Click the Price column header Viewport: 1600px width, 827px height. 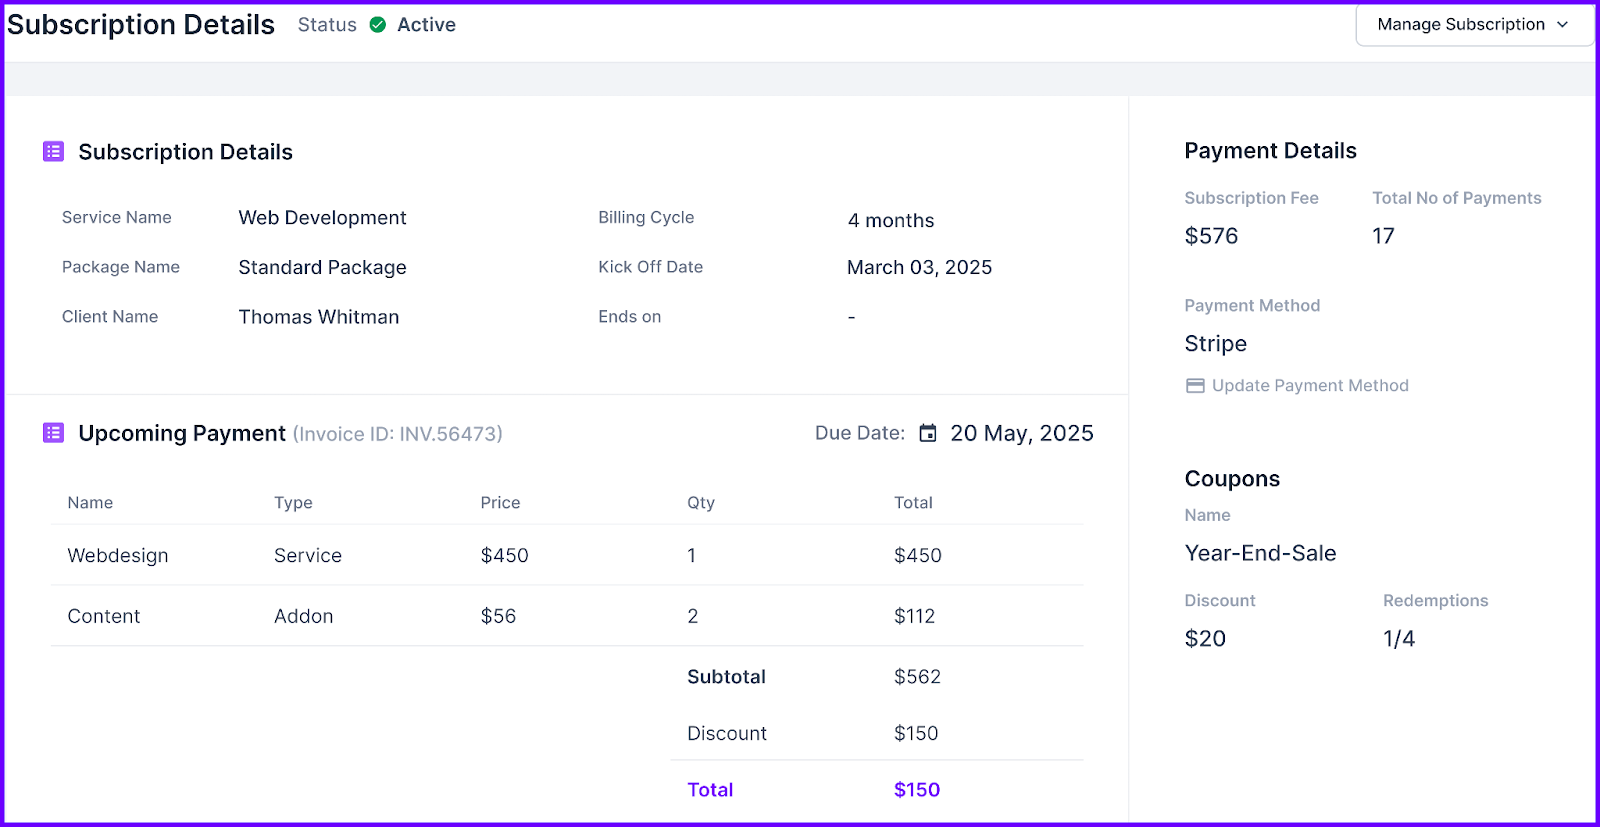coord(500,503)
